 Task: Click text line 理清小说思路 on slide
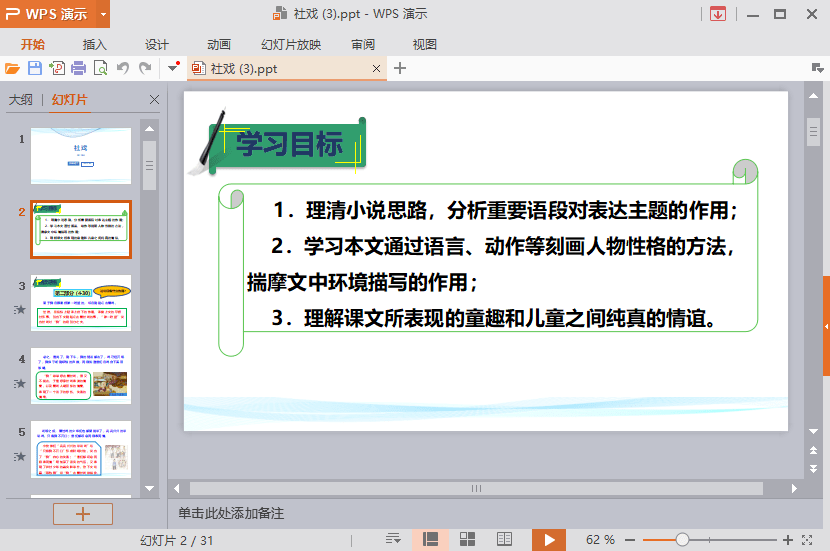[x=505, y=211]
